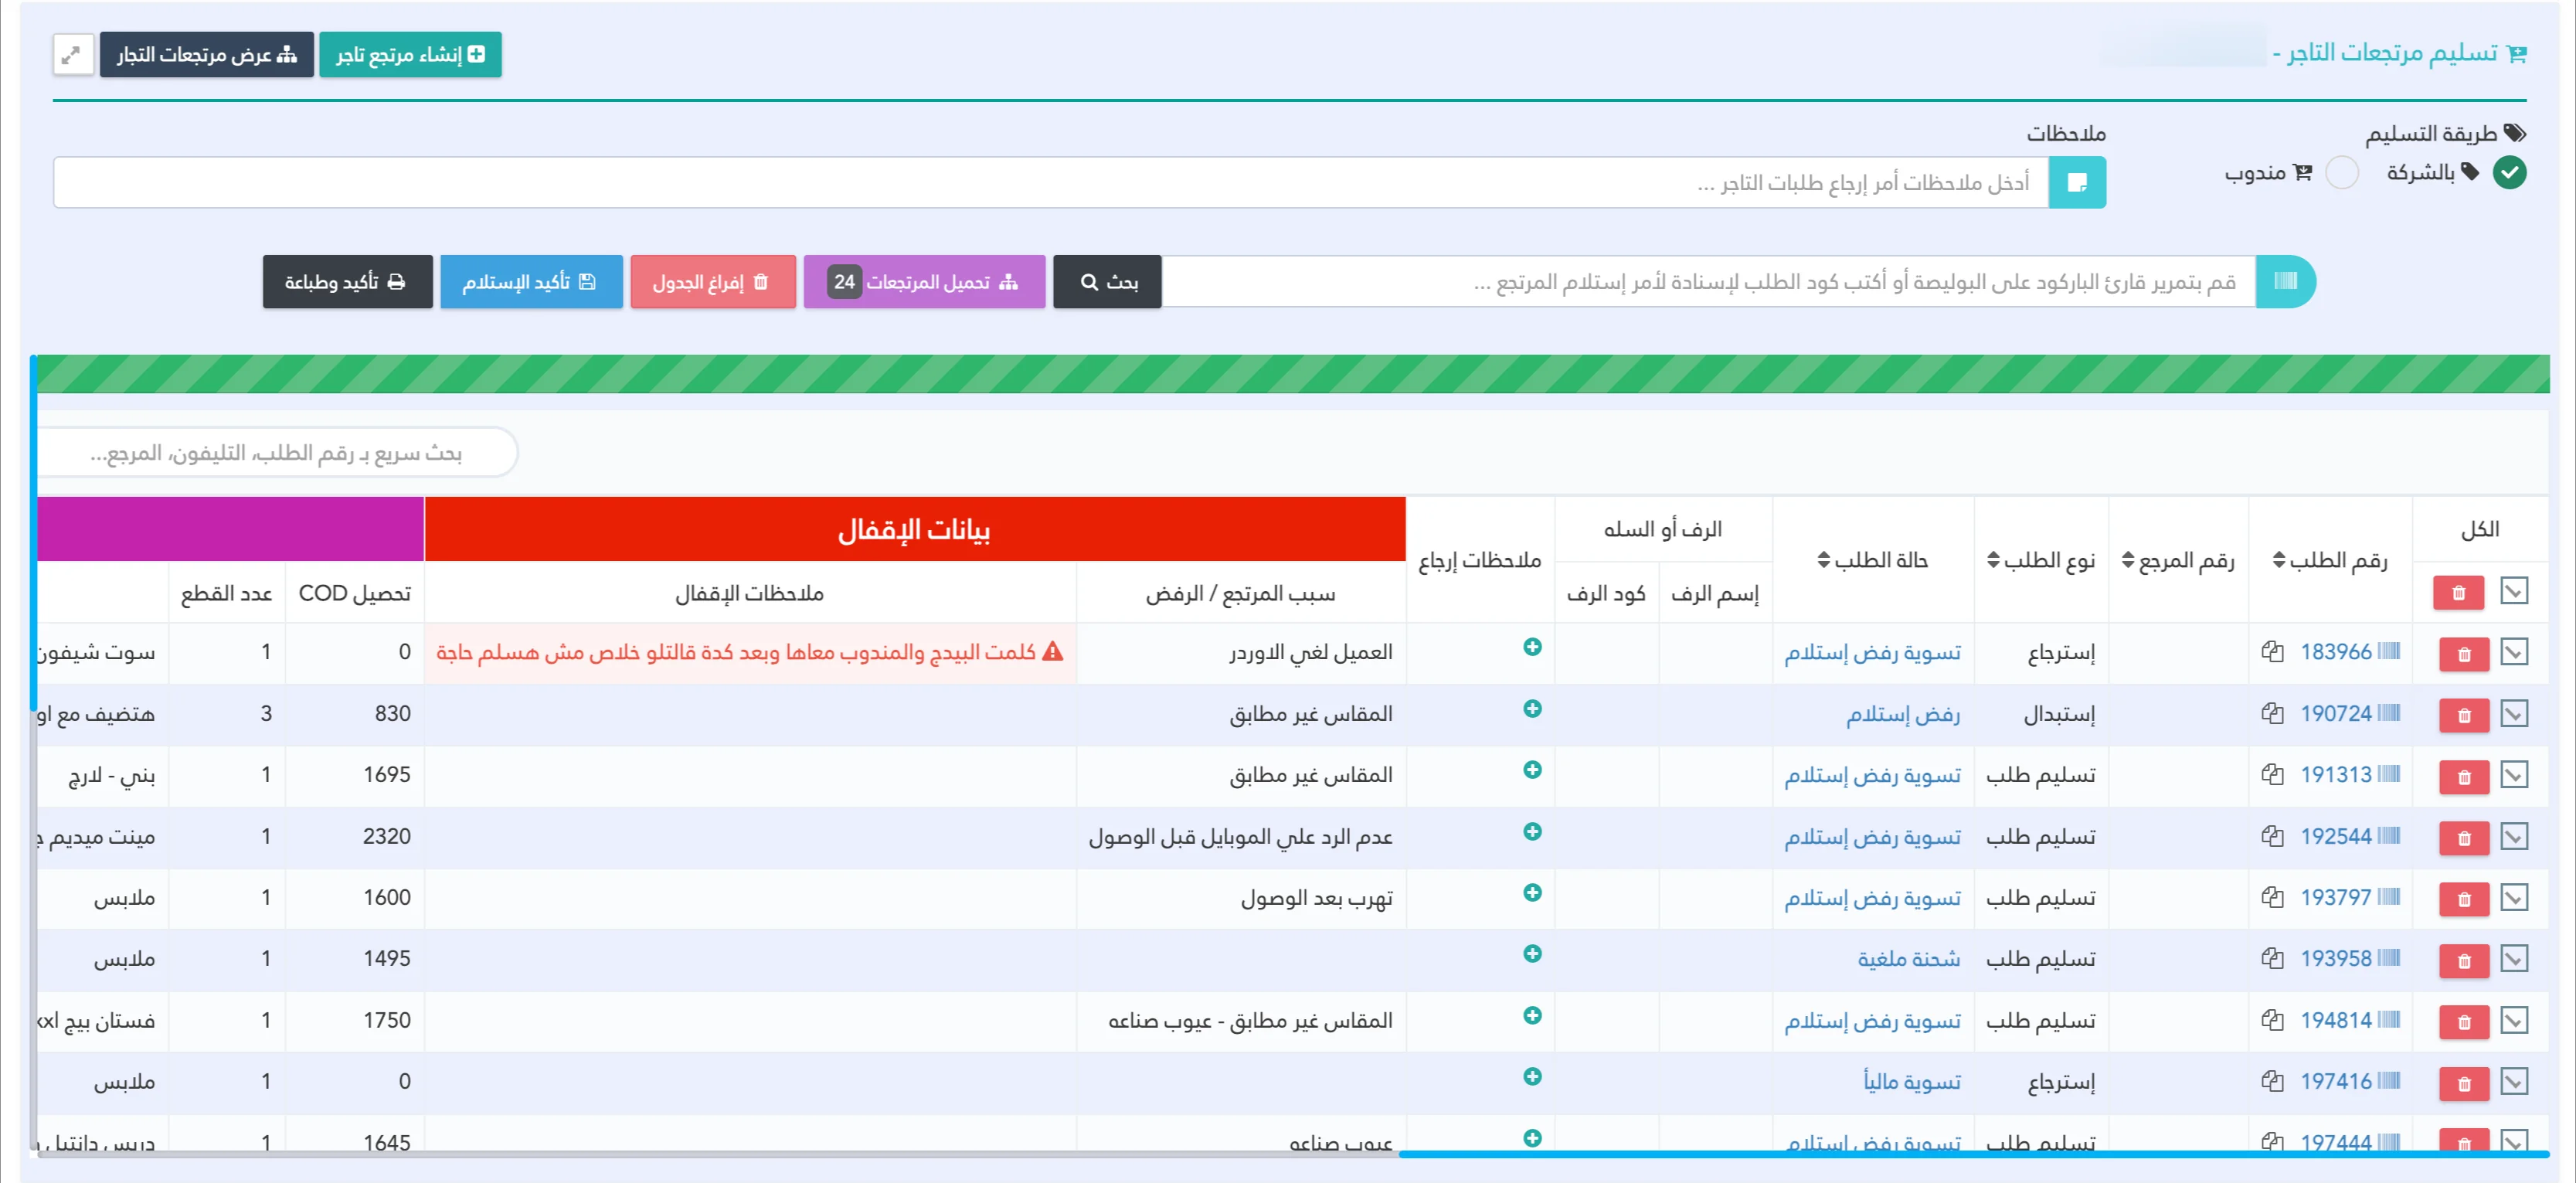Image resolution: width=2576 pixels, height=1183 pixels.
Task: Click the notes icon beside ملاحظات field
Action: click(2077, 182)
